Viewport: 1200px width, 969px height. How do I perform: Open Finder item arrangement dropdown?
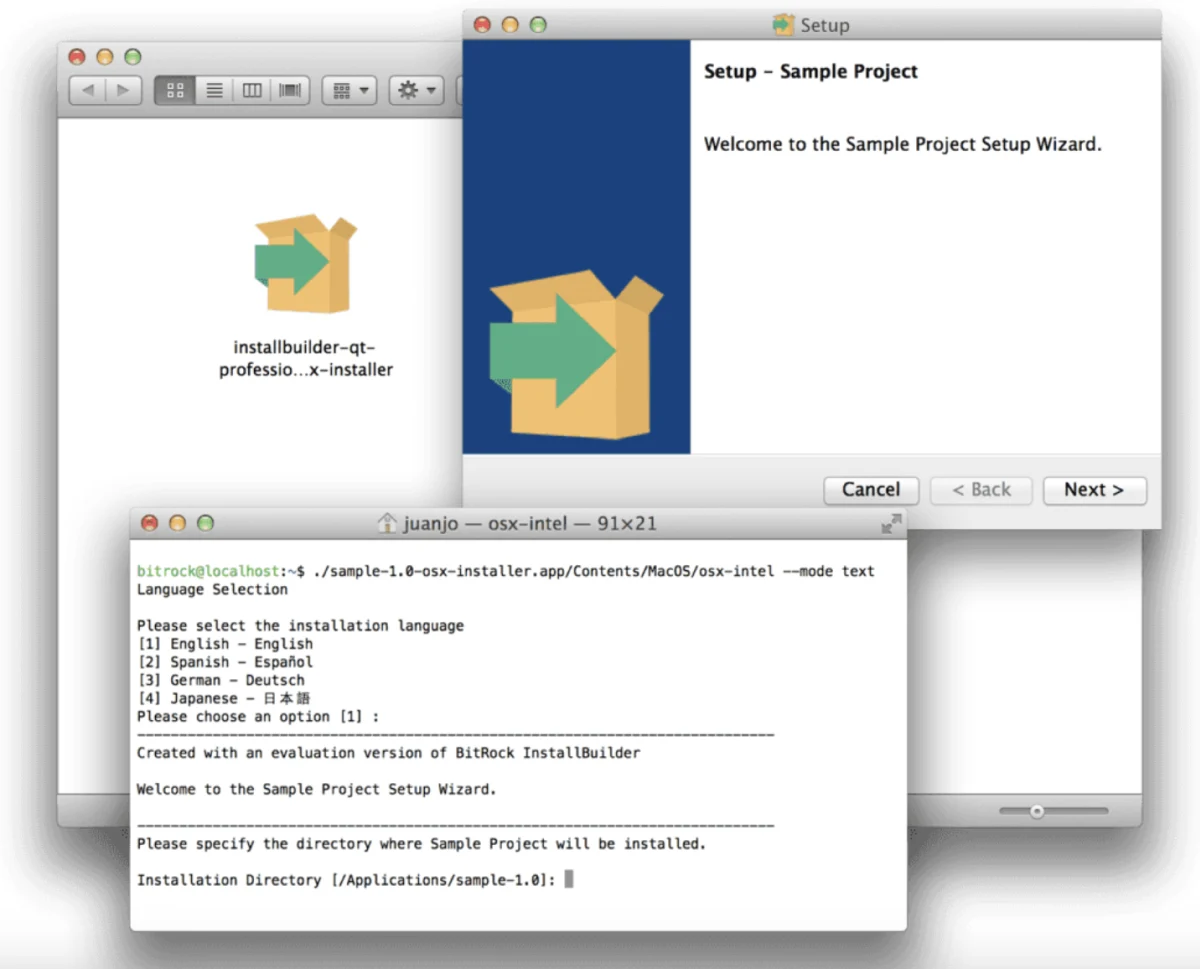[348, 90]
